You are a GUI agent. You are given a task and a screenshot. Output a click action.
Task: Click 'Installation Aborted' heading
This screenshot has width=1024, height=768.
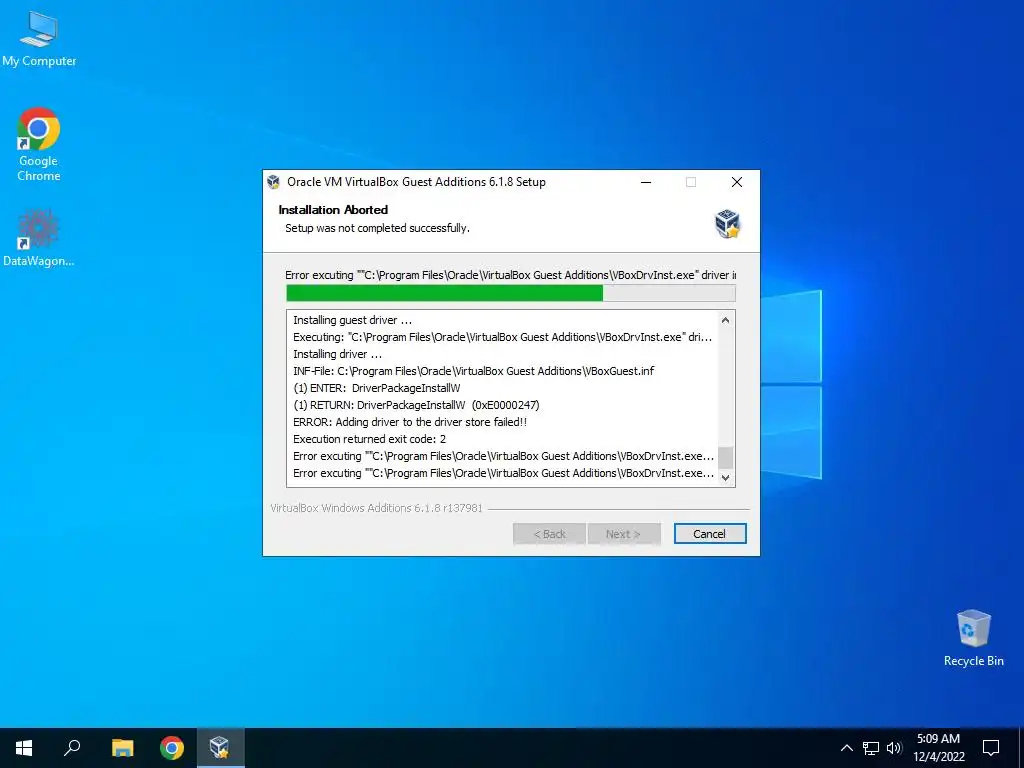click(333, 210)
